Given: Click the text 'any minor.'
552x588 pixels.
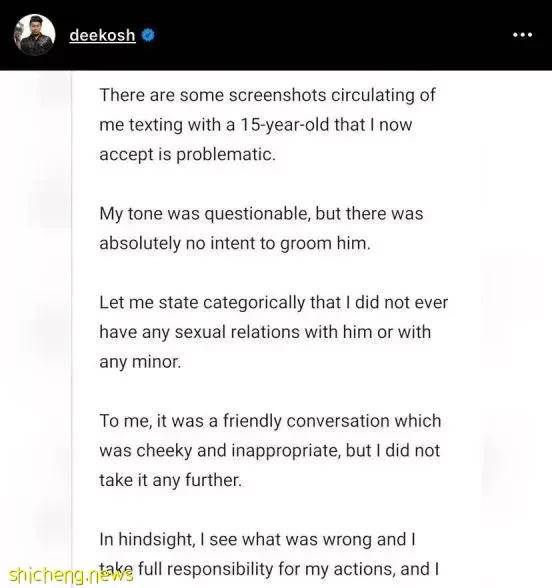Looking at the screenshot, I should (140, 362).
